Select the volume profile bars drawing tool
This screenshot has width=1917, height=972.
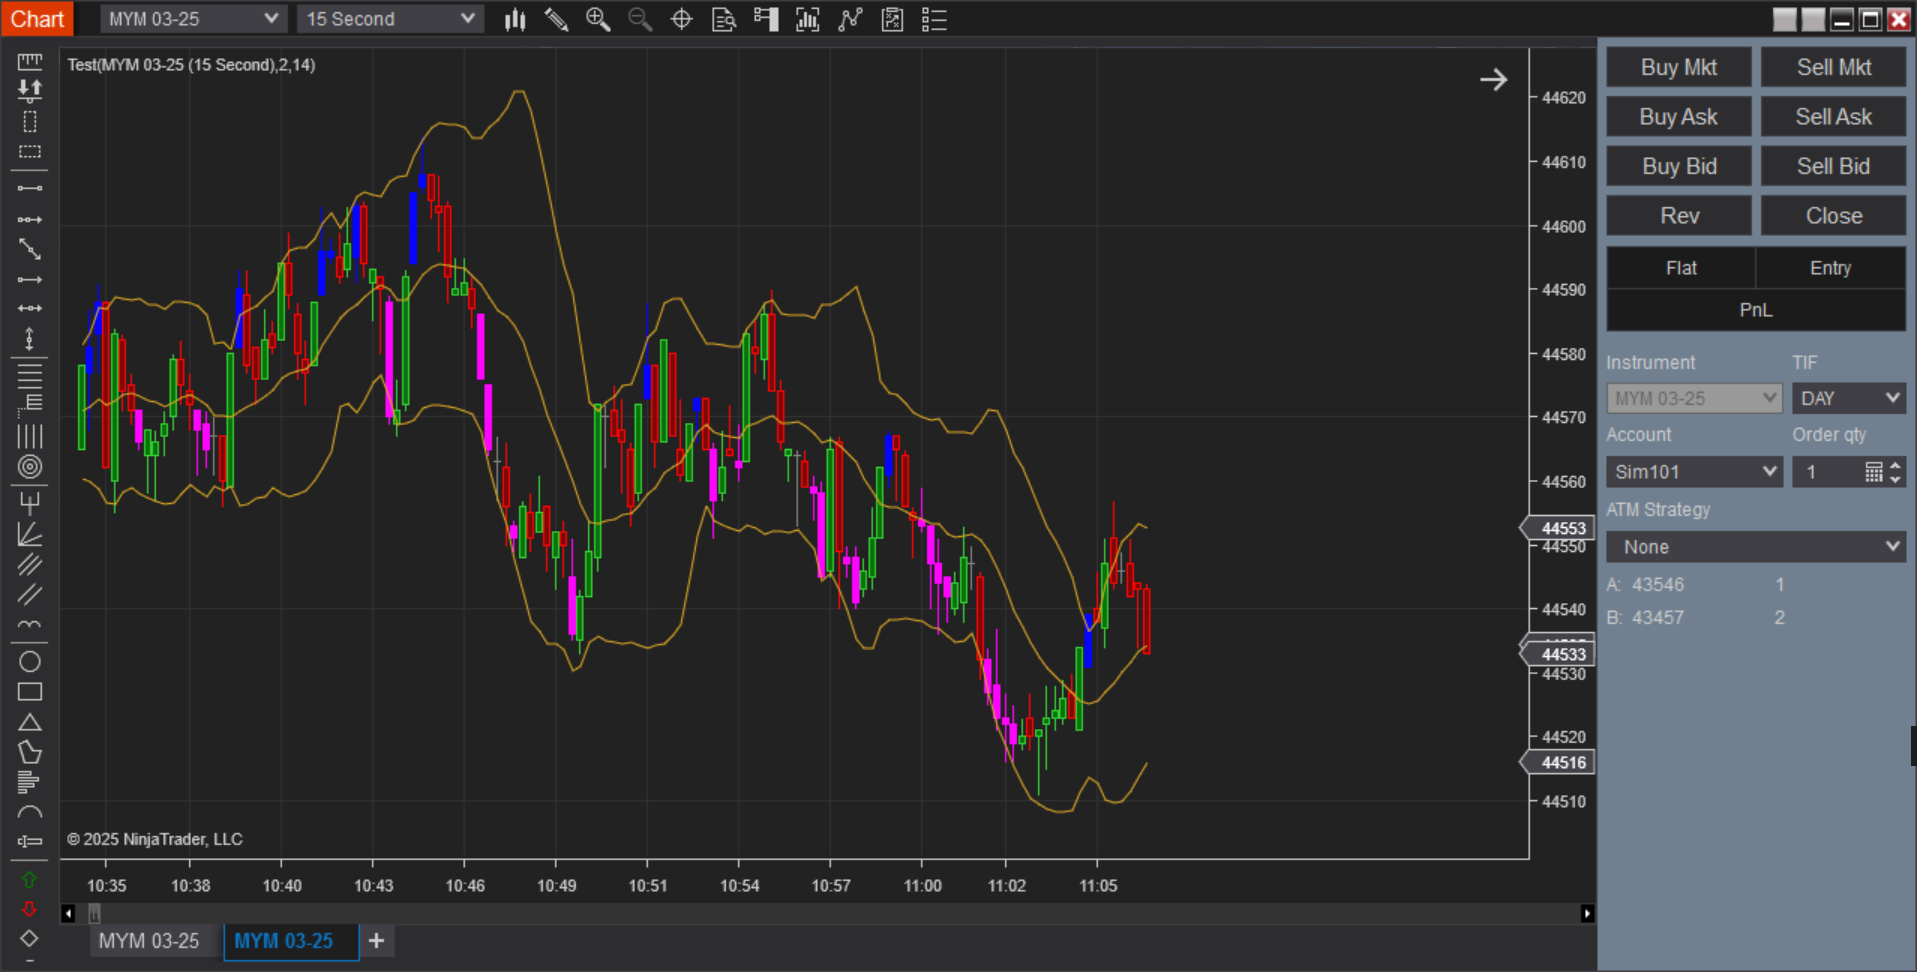[x=28, y=782]
